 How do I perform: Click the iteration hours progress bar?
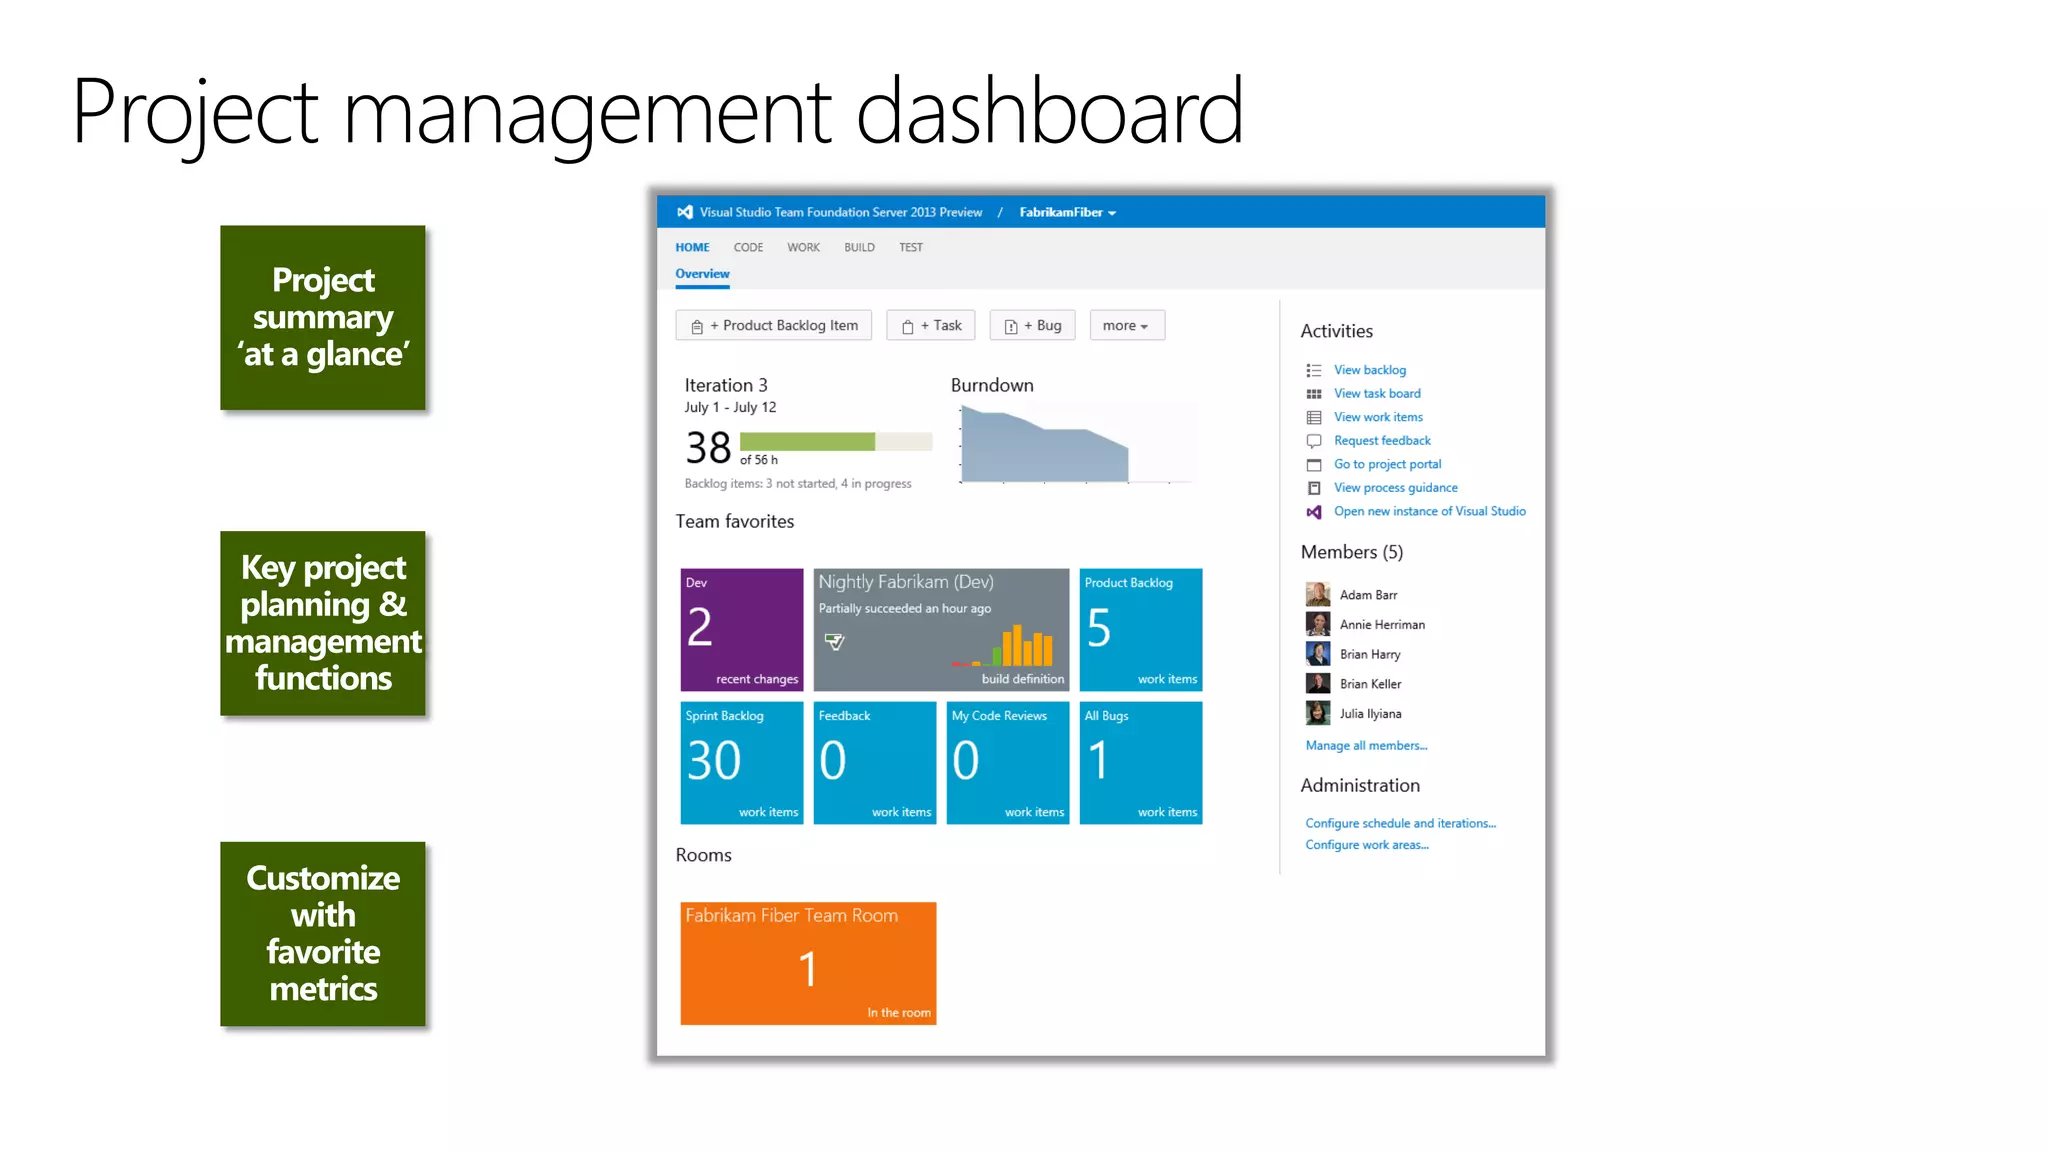(x=835, y=442)
